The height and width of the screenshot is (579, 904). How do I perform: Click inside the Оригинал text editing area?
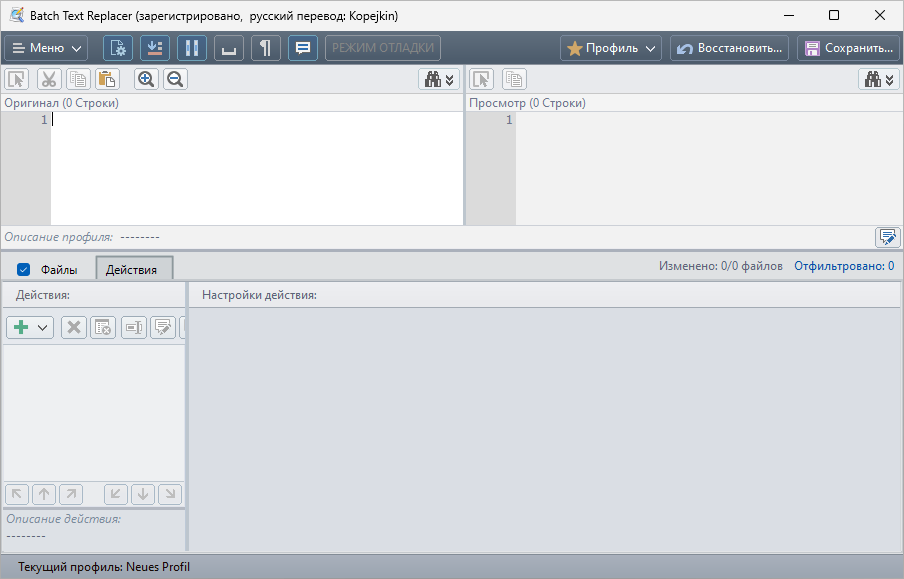[250, 165]
